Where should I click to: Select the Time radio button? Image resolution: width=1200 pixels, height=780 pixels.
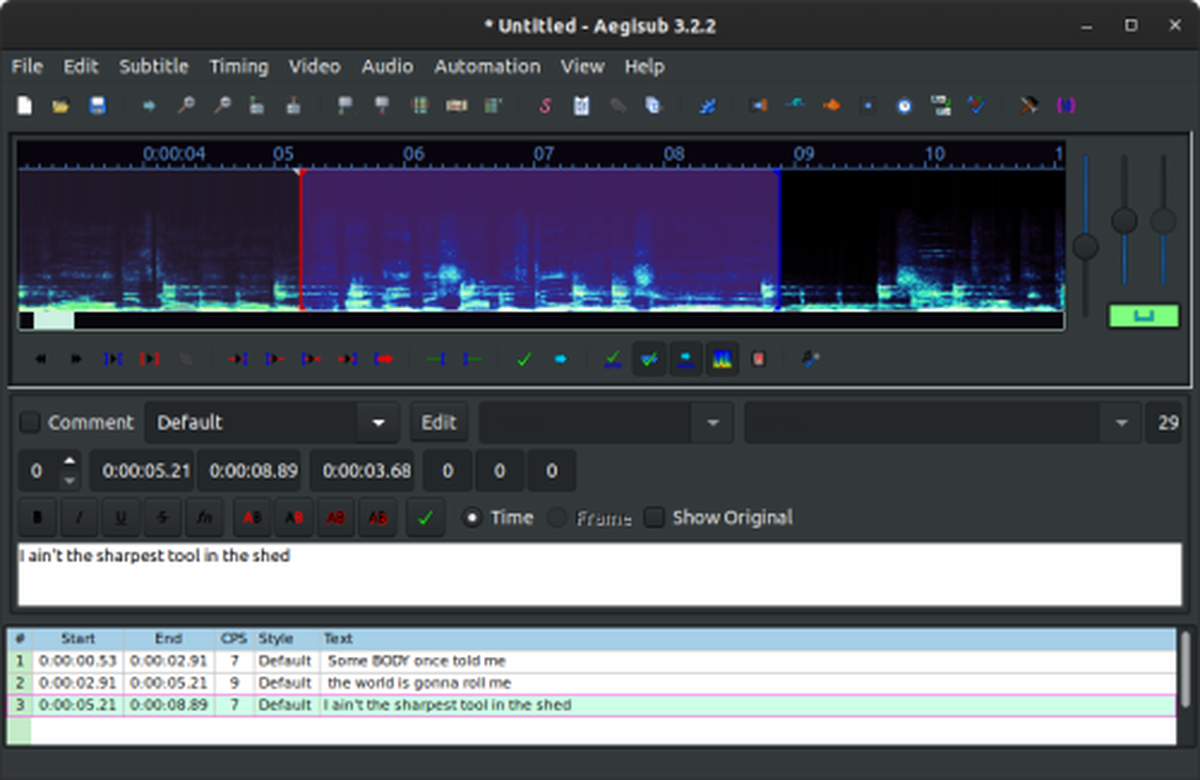[x=472, y=518]
